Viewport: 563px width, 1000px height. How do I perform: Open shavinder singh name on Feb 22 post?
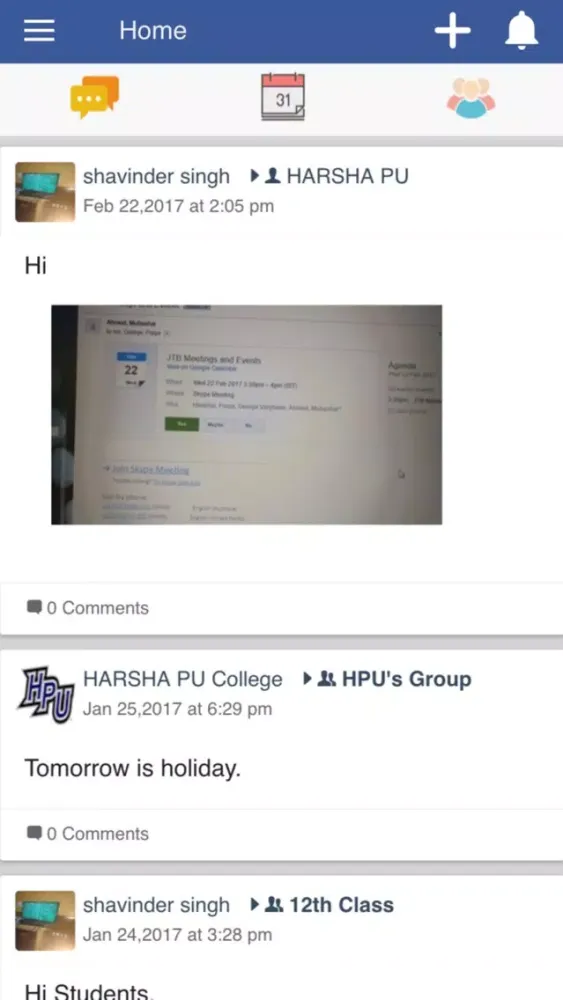(x=156, y=176)
